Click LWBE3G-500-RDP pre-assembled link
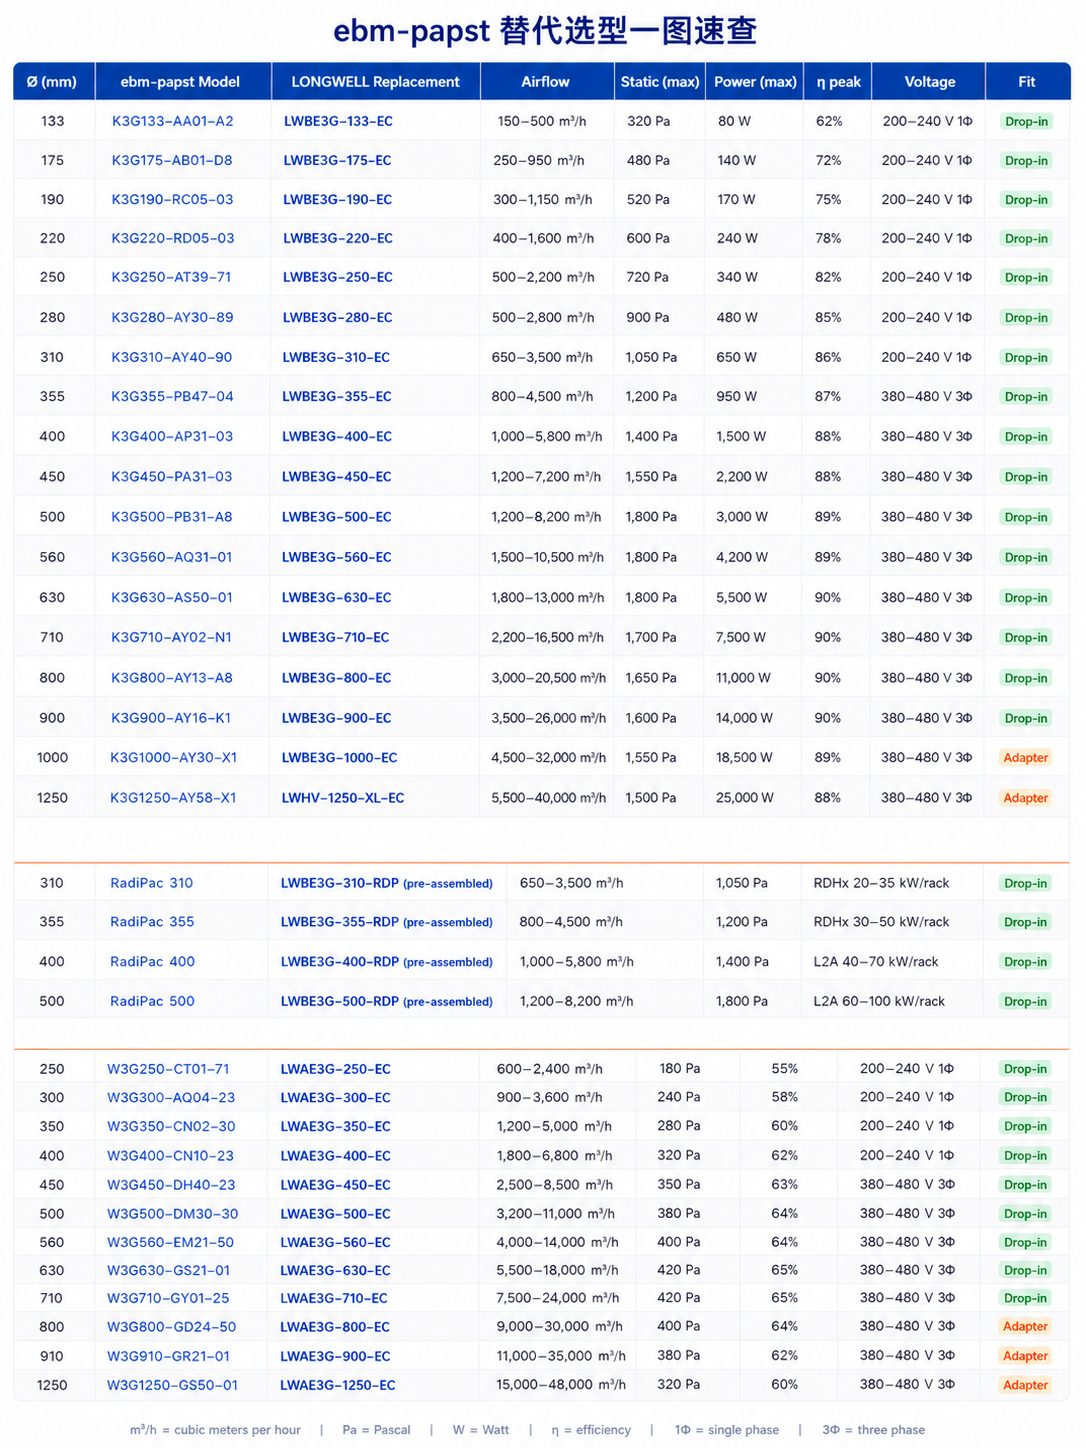Screen dimensions: 1086x1448 pos(387,1001)
